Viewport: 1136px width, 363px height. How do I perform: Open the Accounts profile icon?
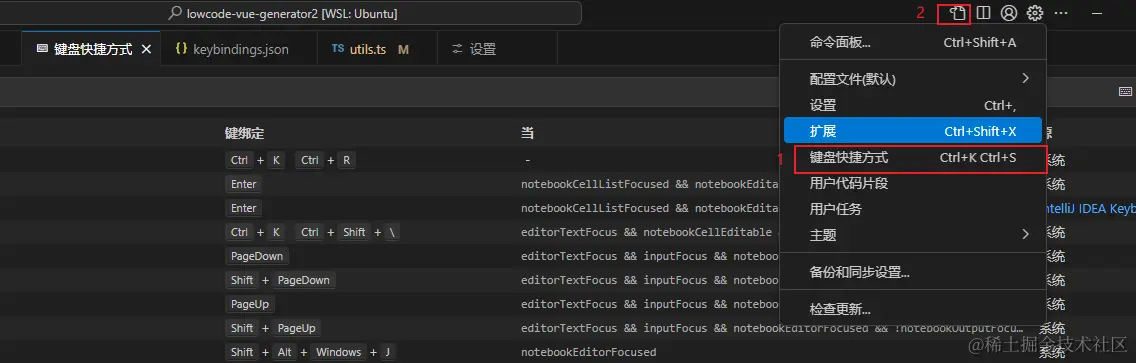coord(1008,13)
